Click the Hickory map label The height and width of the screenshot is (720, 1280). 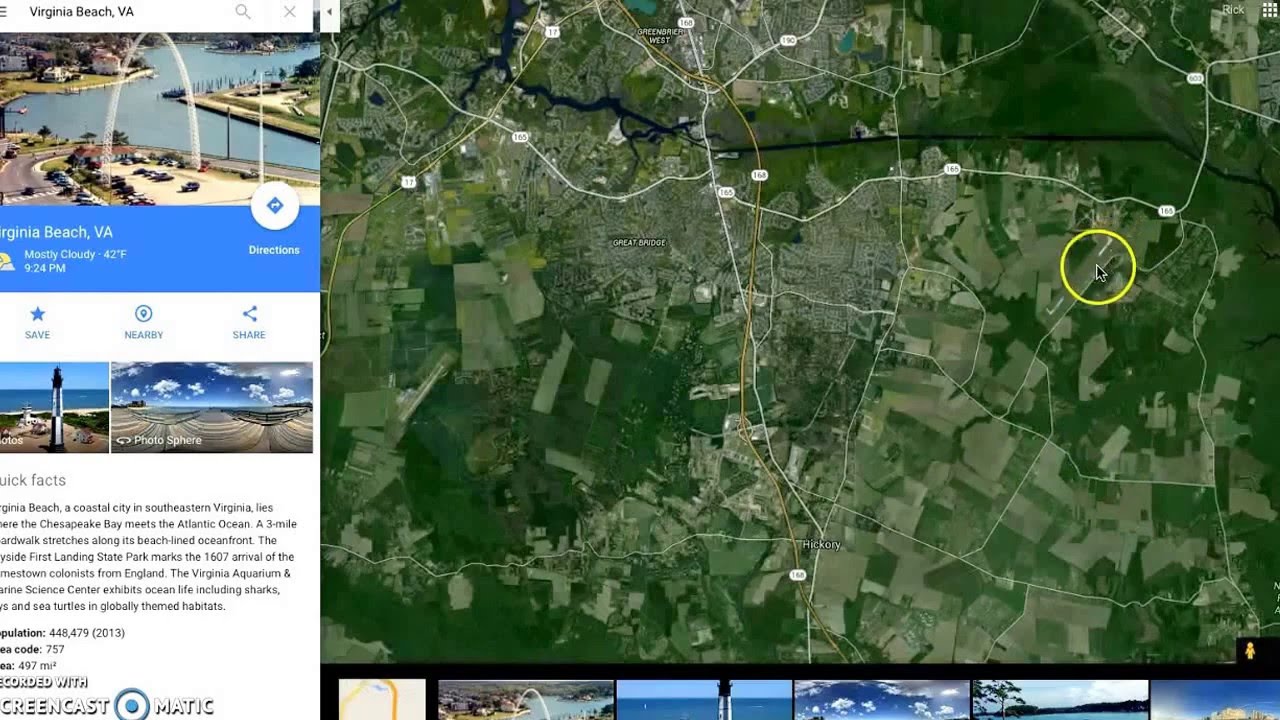pos(821,545)
